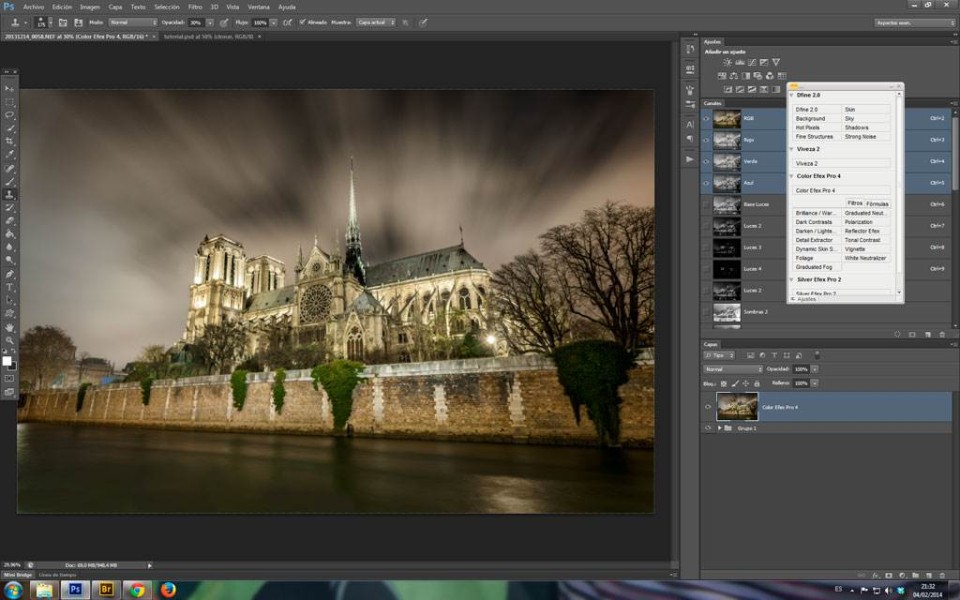The height and width of the screenshot is (600, 960).
Task: Select the Move tool in the toolbox
Action: coord(10,89)
